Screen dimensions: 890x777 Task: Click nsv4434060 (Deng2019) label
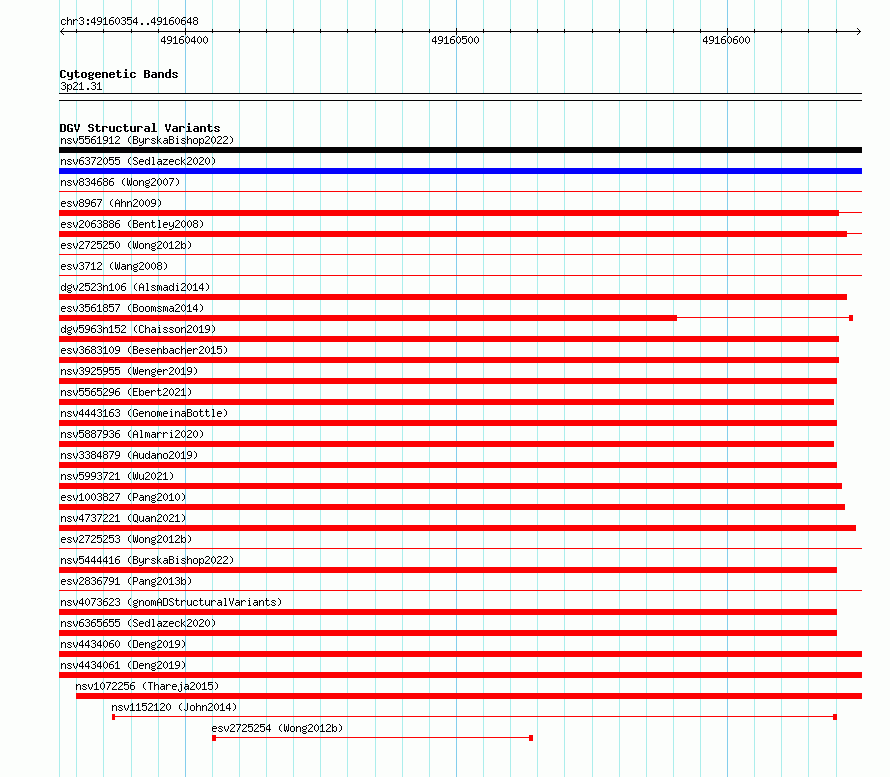pos(123,644)
